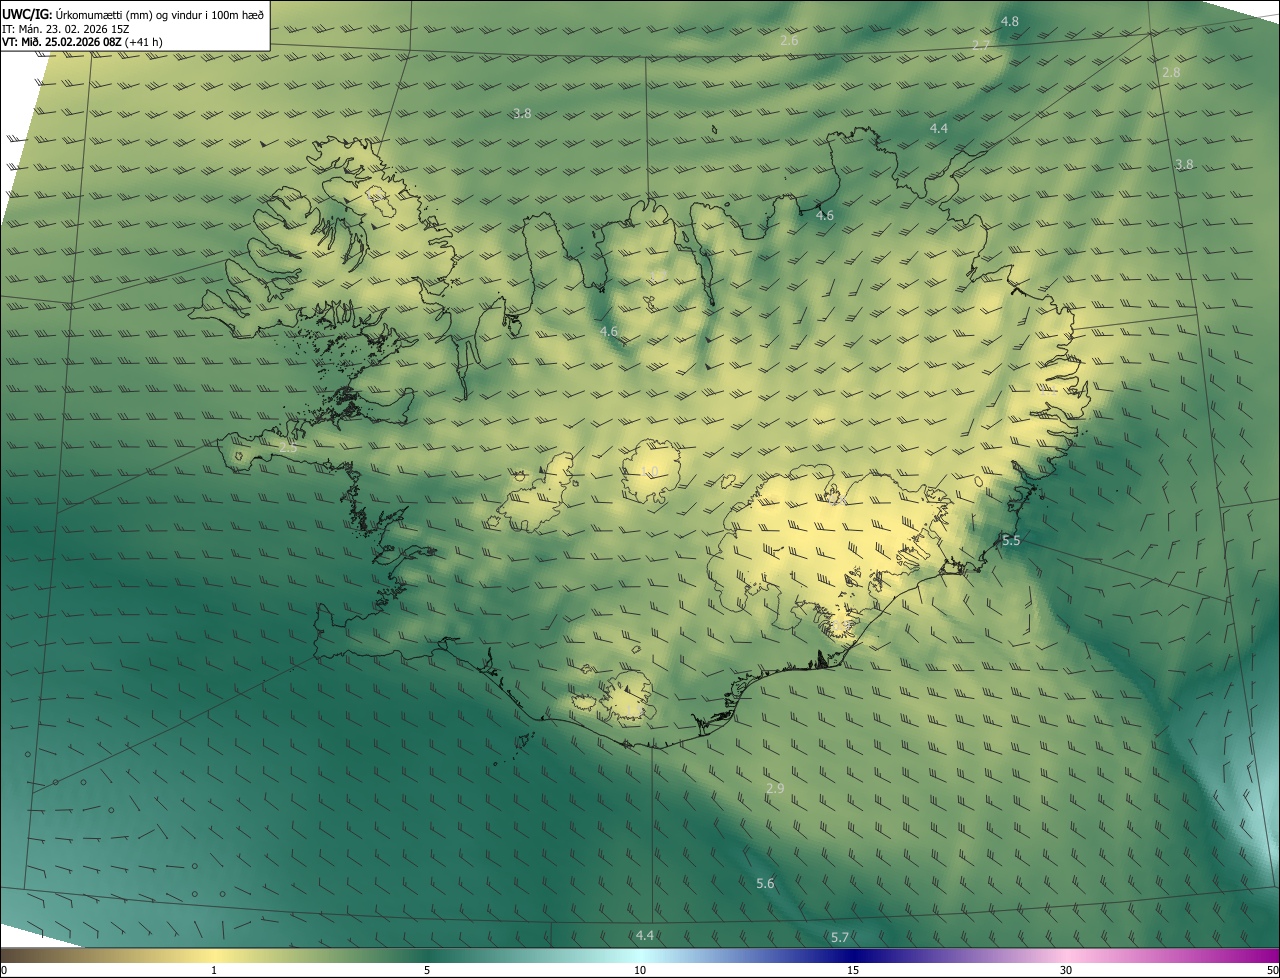Click the dark navy colorbar segment near 15

click(853, 955)
